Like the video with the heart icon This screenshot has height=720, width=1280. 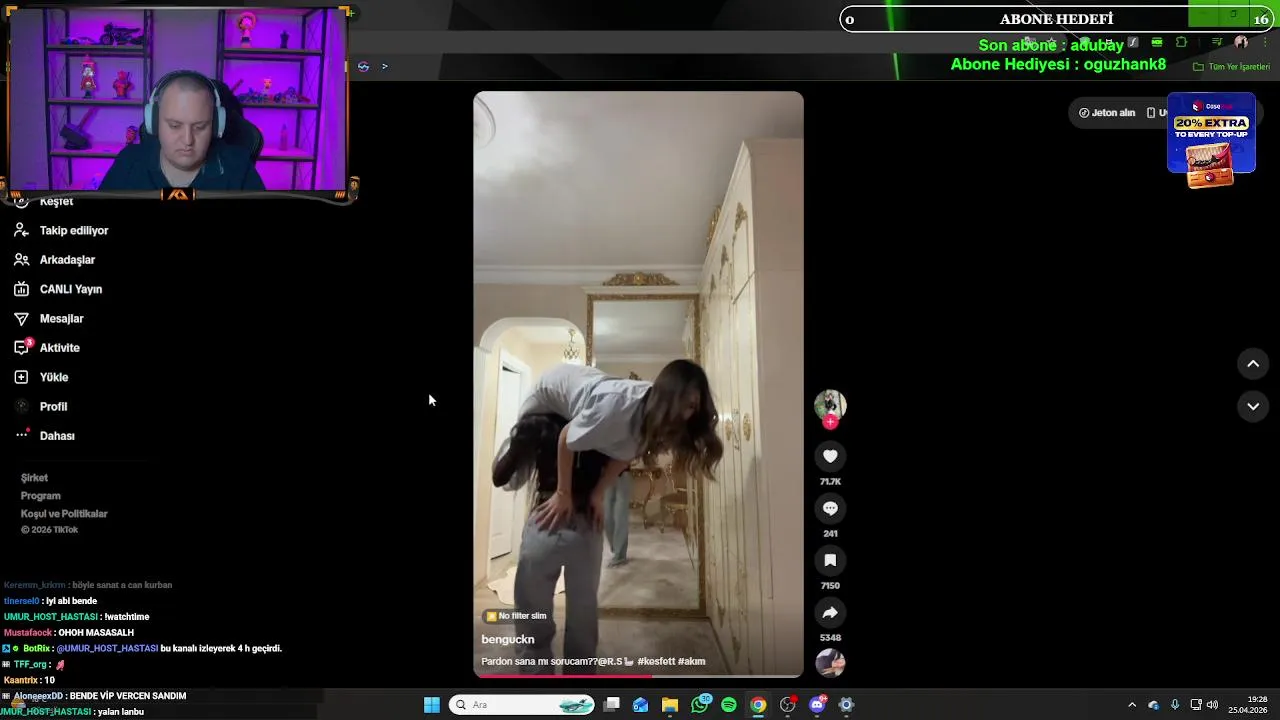click(830, 456)
